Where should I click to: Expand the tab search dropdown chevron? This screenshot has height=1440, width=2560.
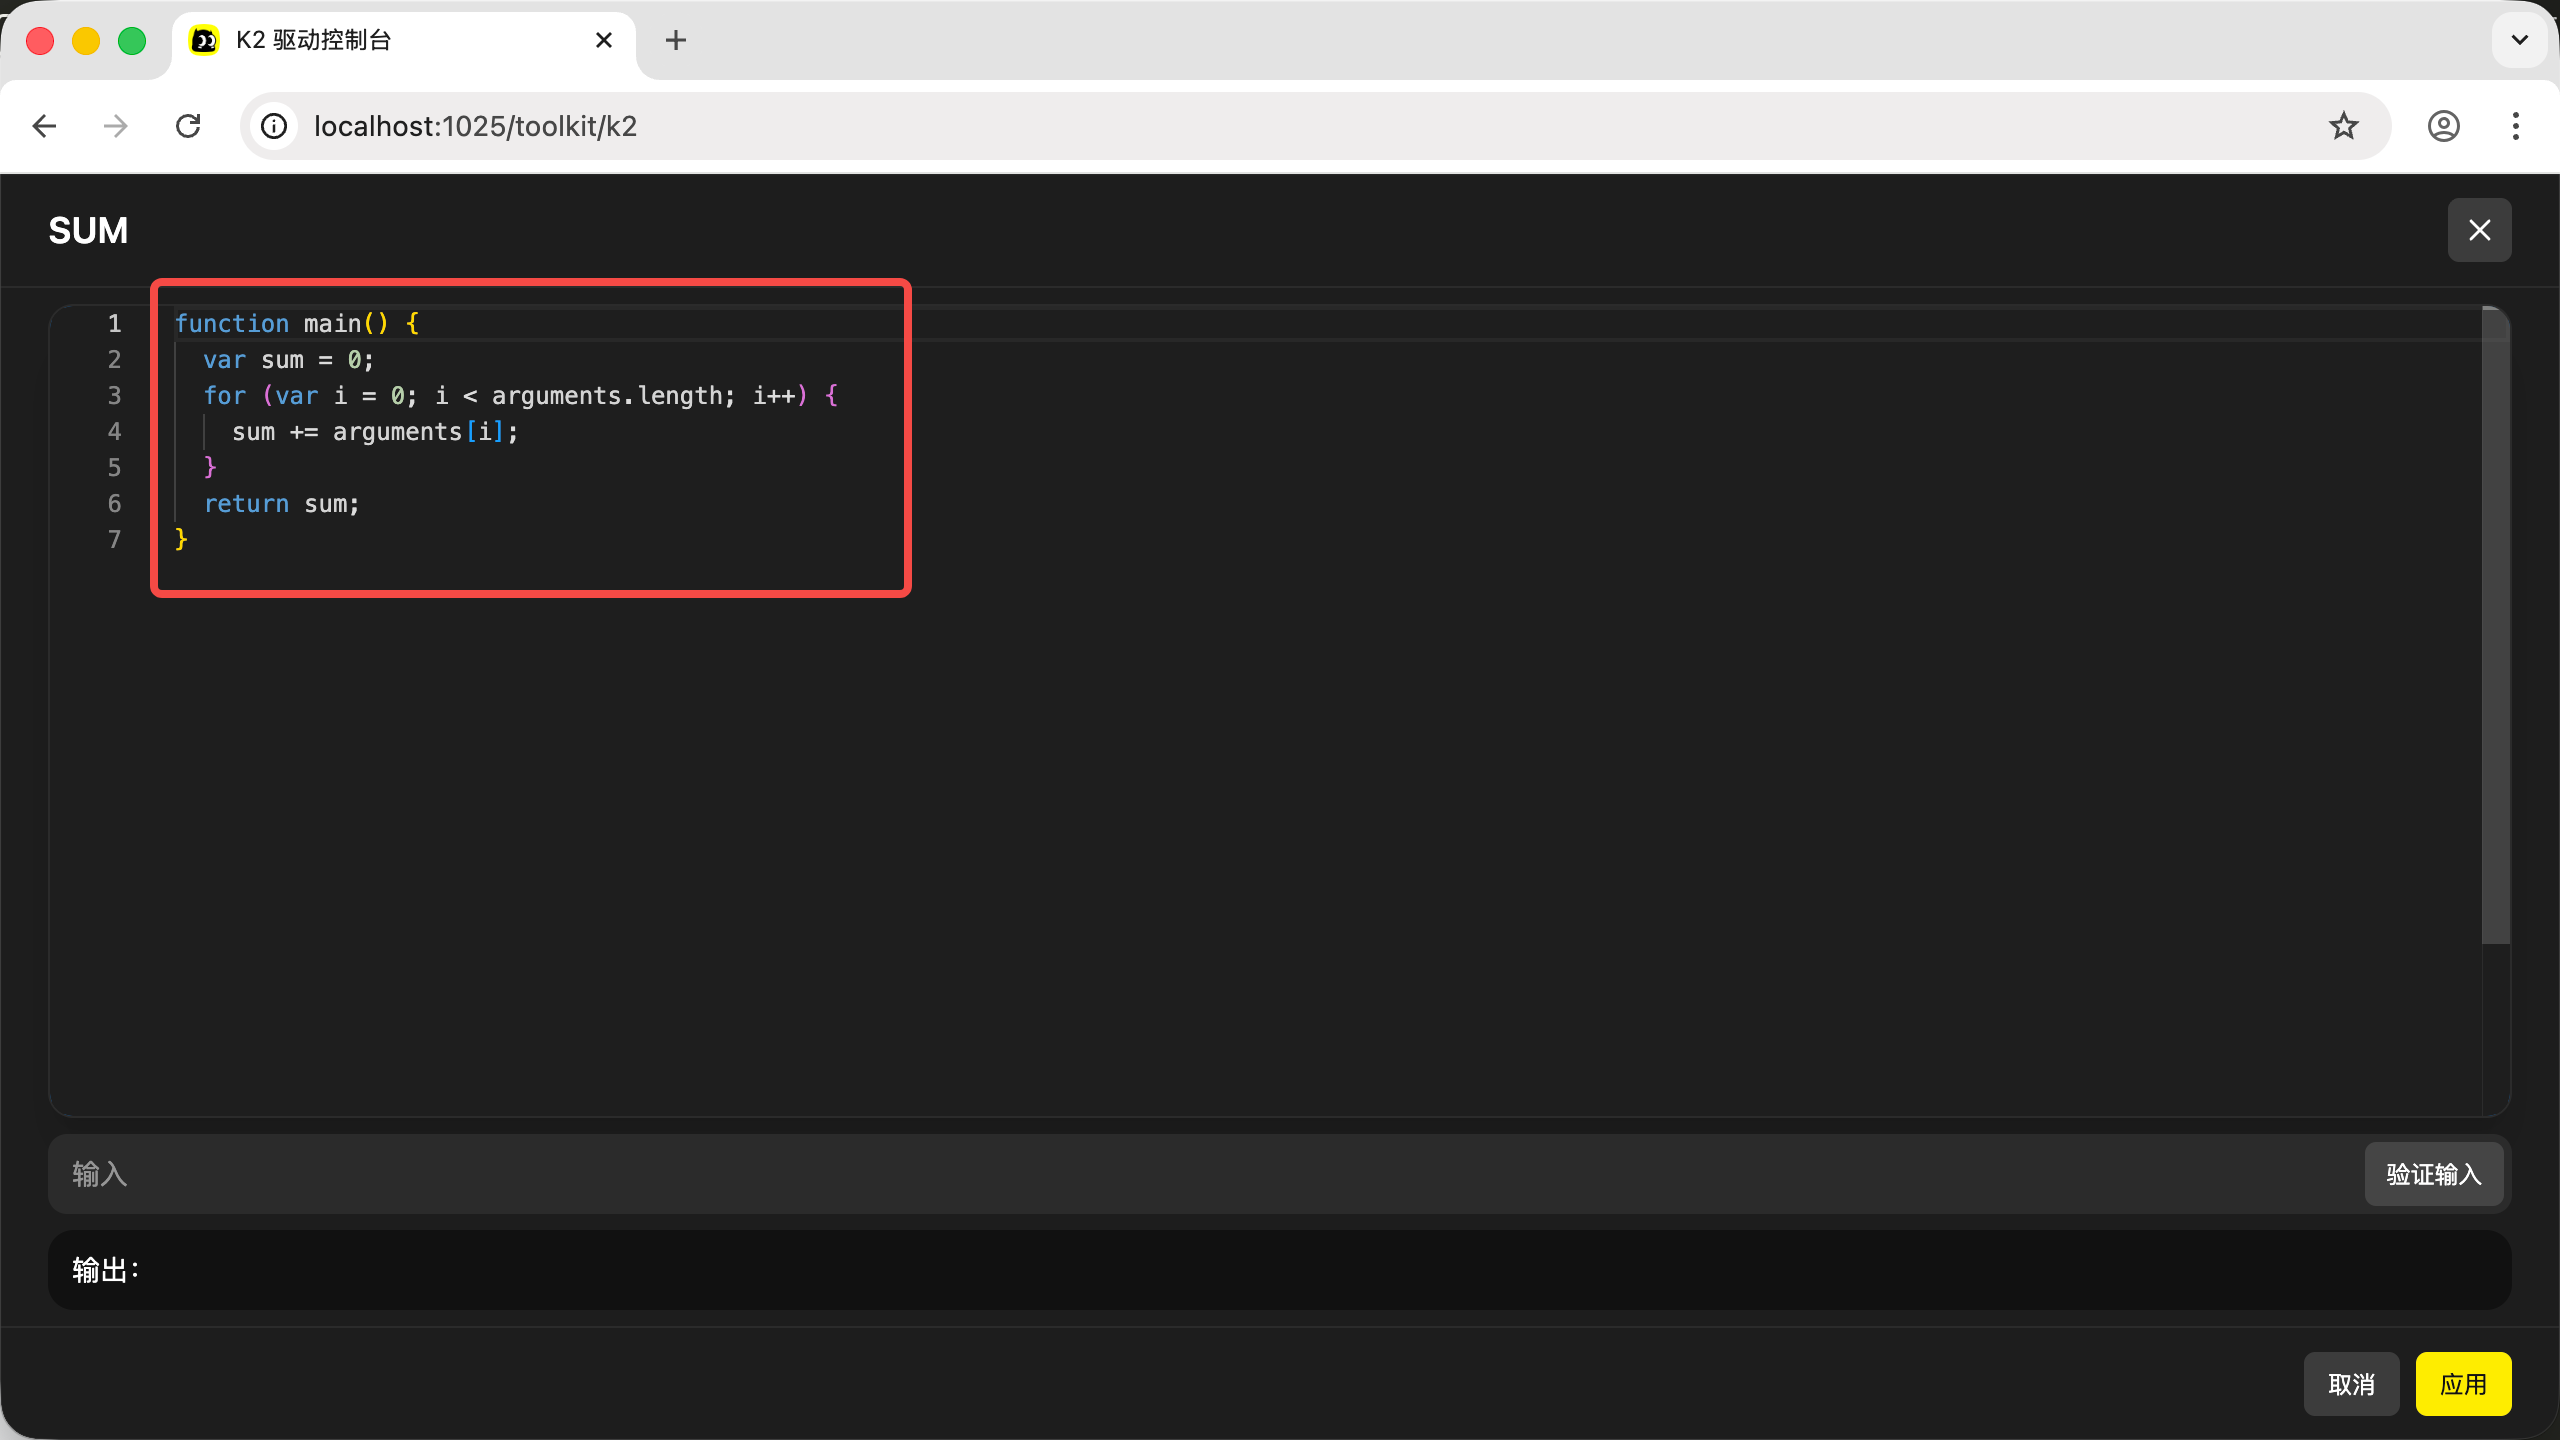(2519, 40)
